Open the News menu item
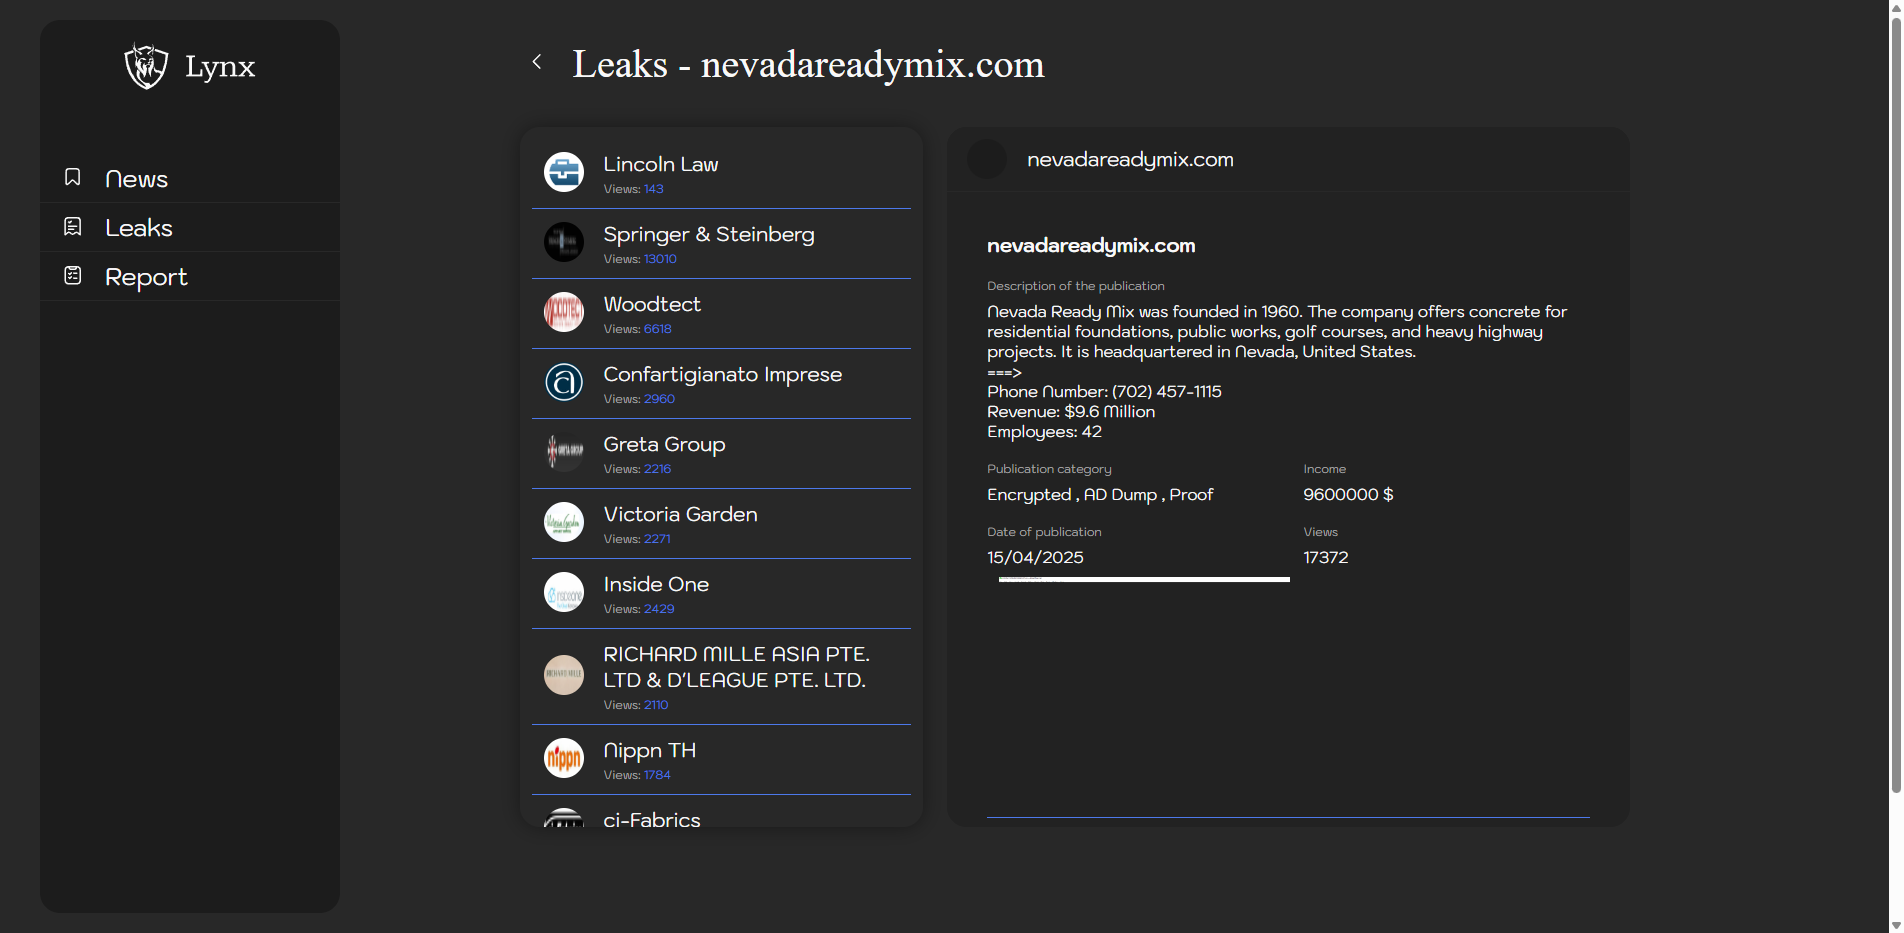 pyautogui.click(x=136, y=179)
